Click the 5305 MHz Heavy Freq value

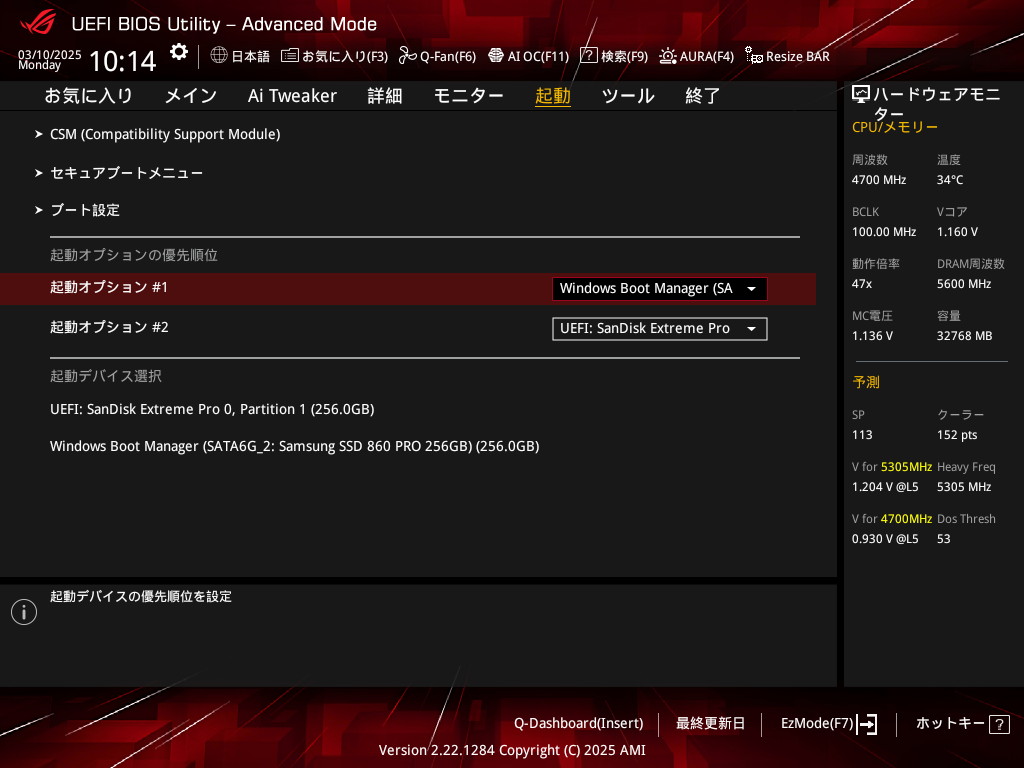click(964, 487)
